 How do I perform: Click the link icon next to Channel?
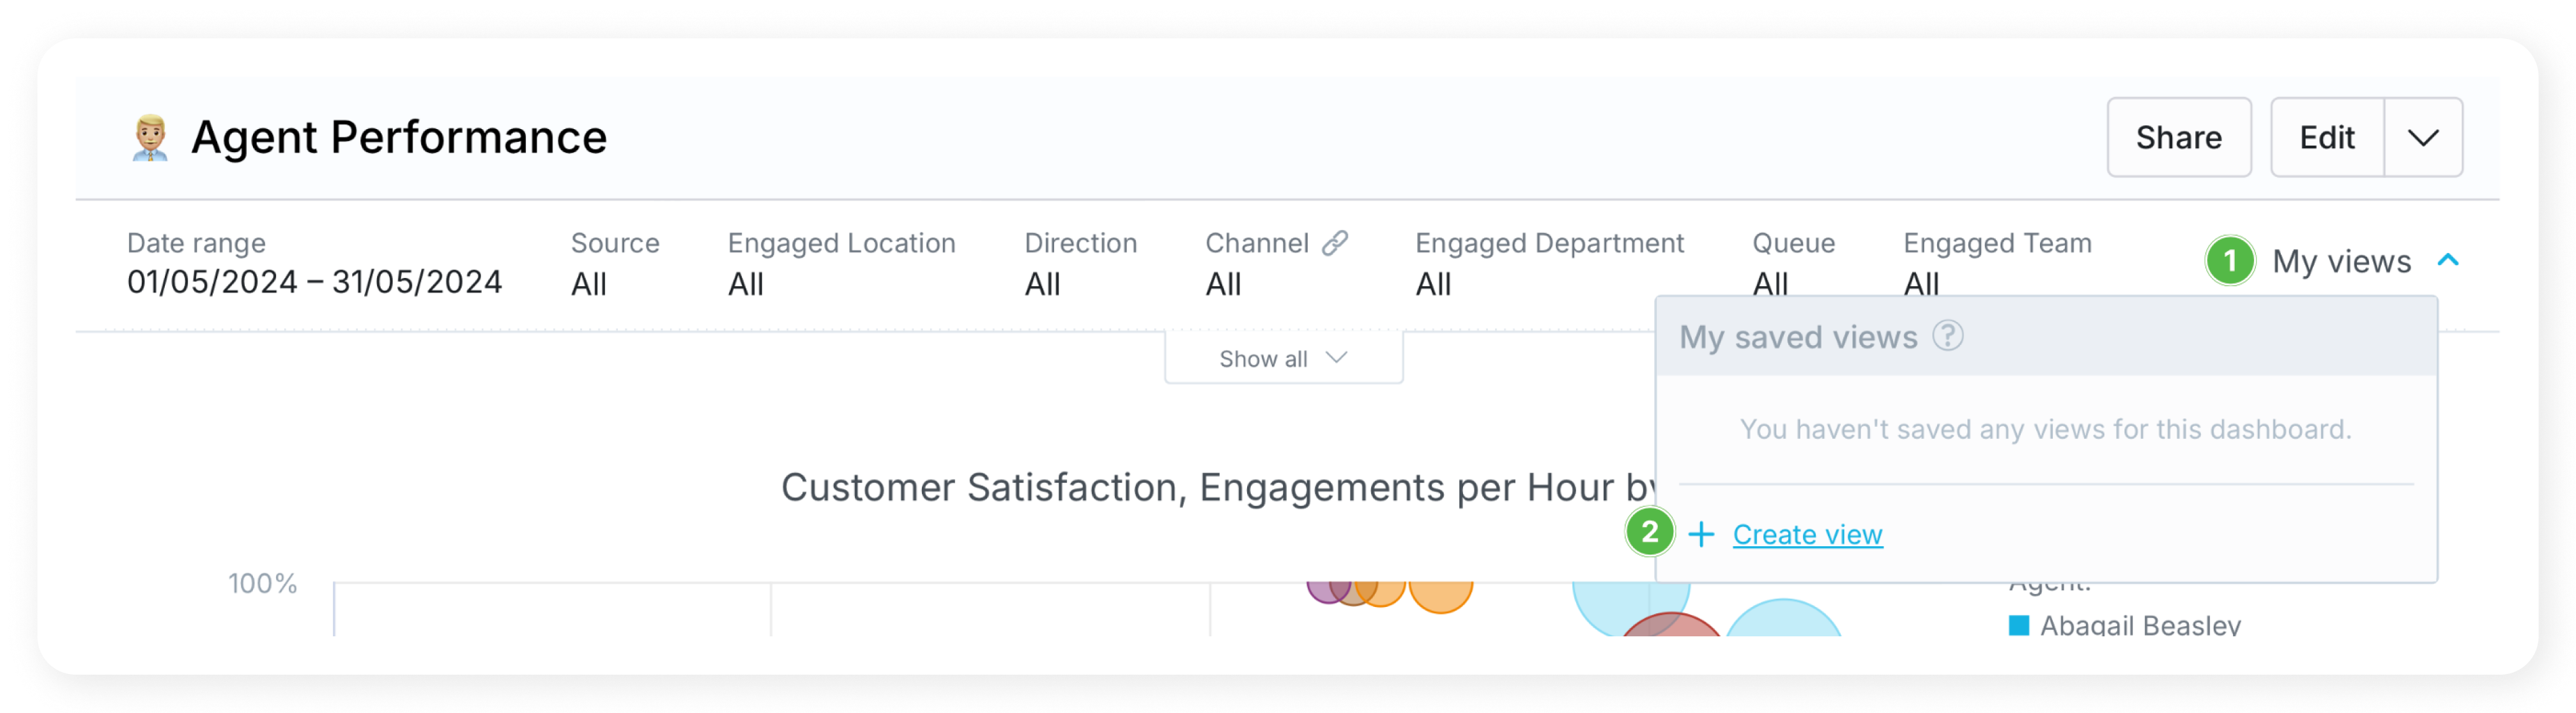point(1335,243)
